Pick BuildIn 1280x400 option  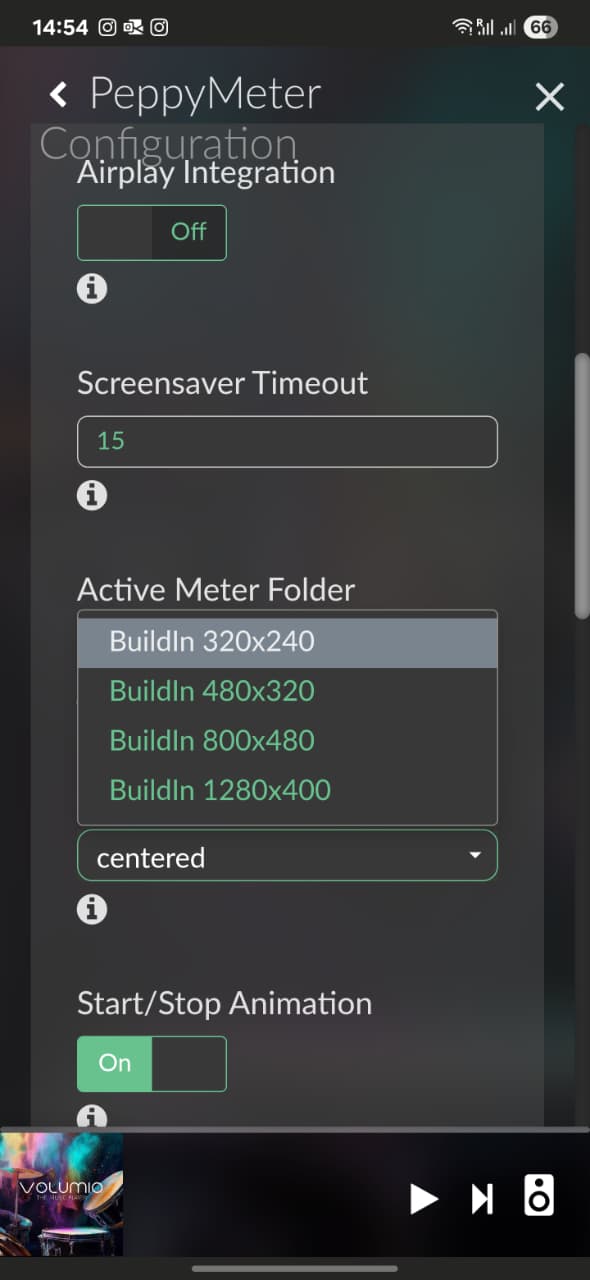pos(287,790)
